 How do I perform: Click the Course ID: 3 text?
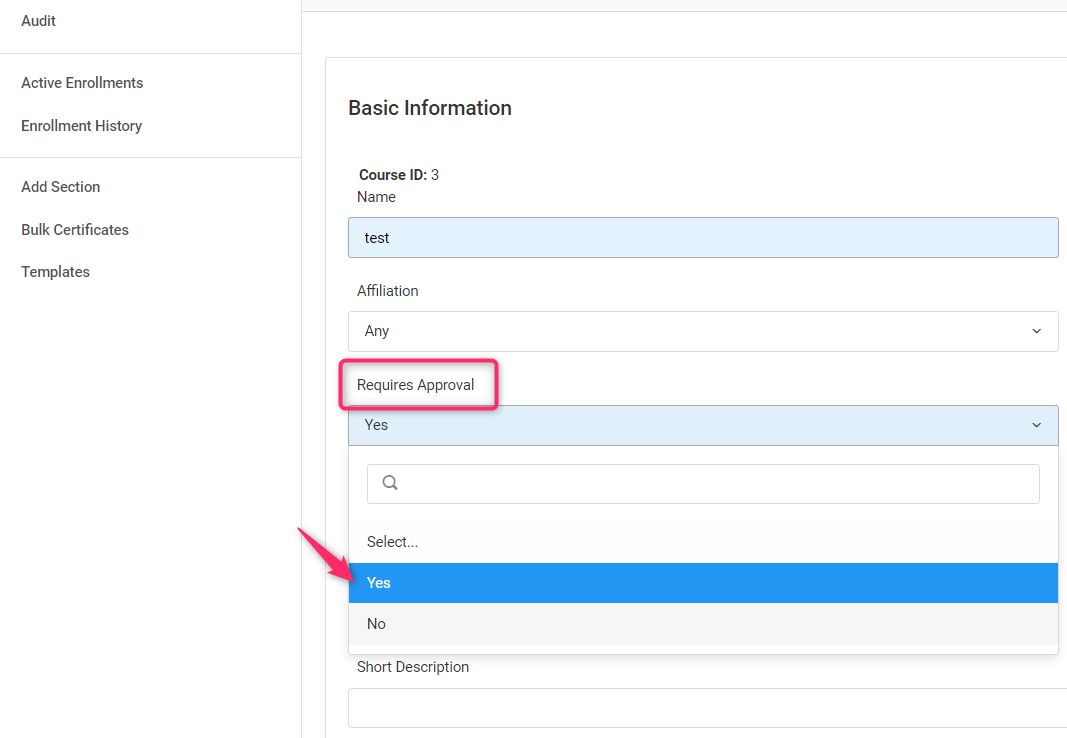[x=399, y=175]
